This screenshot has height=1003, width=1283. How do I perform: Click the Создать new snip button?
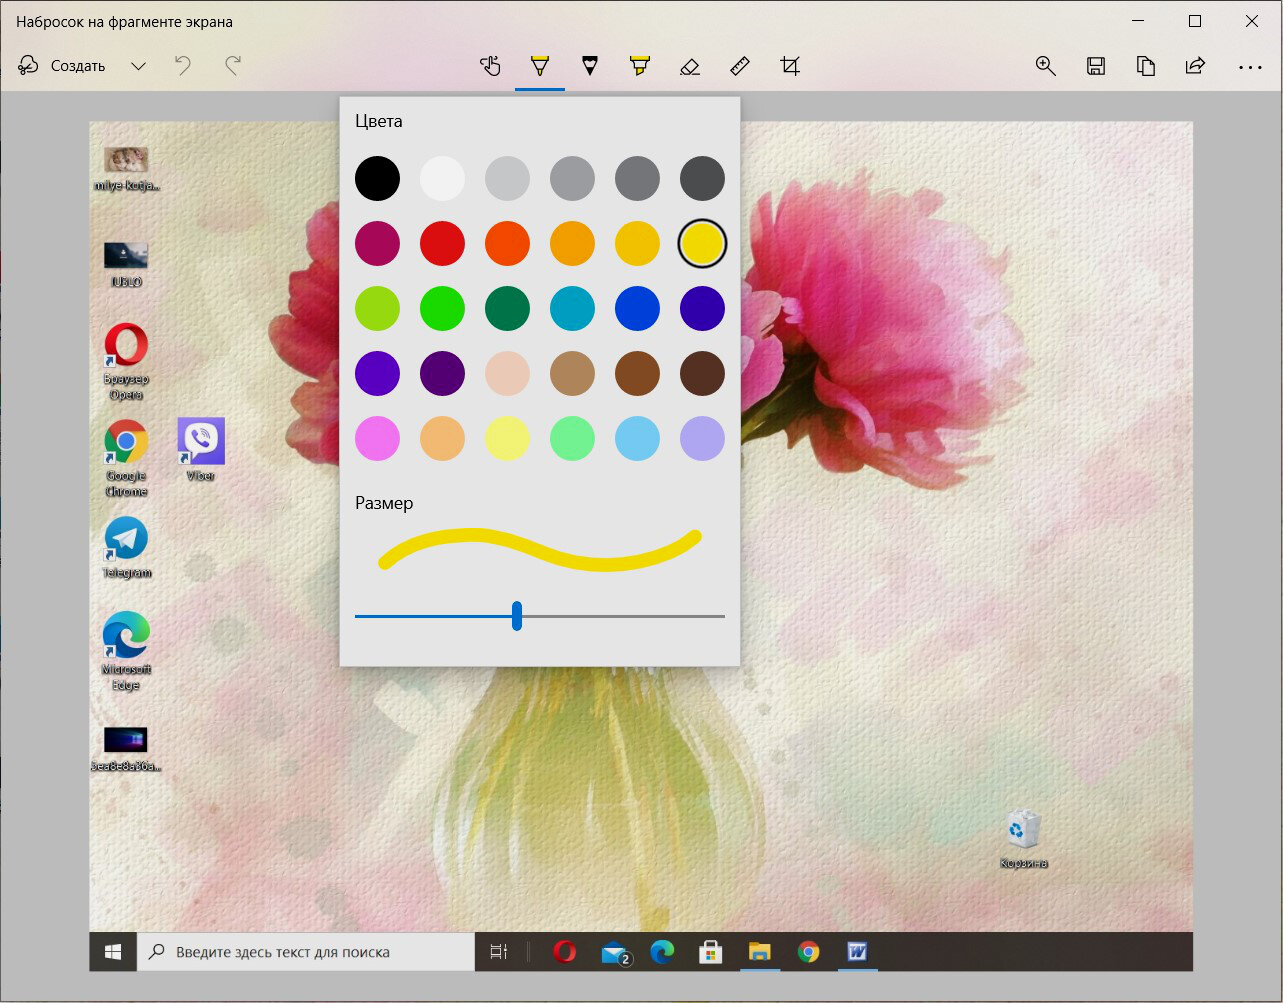coord(62,66)
